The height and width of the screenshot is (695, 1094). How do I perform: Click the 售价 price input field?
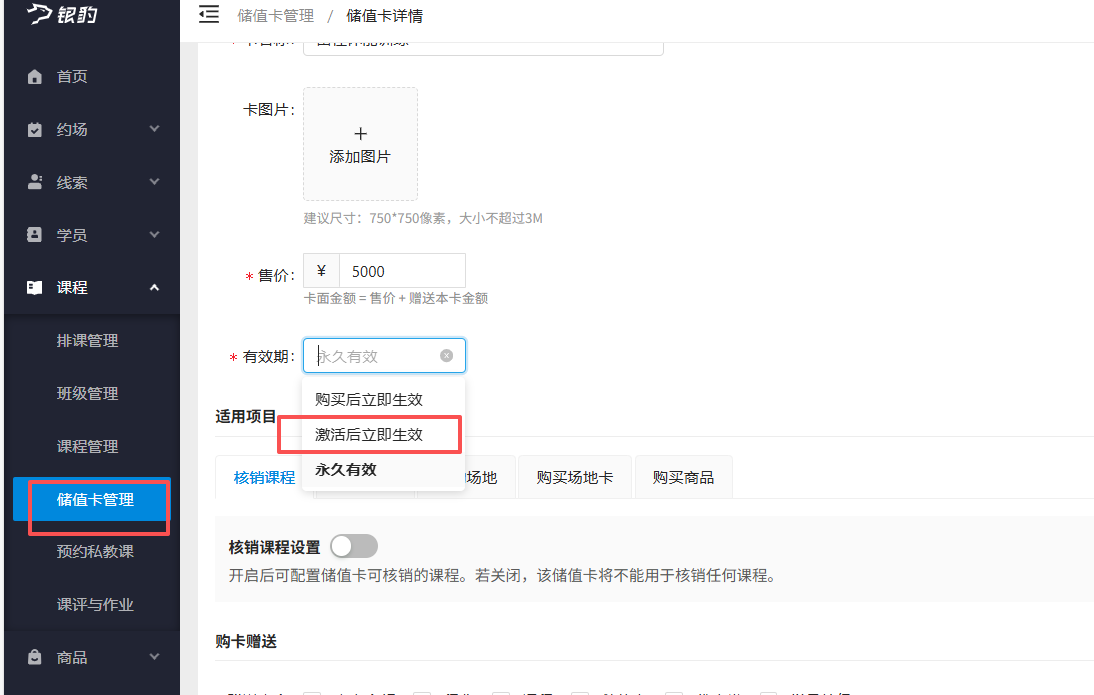coord(403,270)
